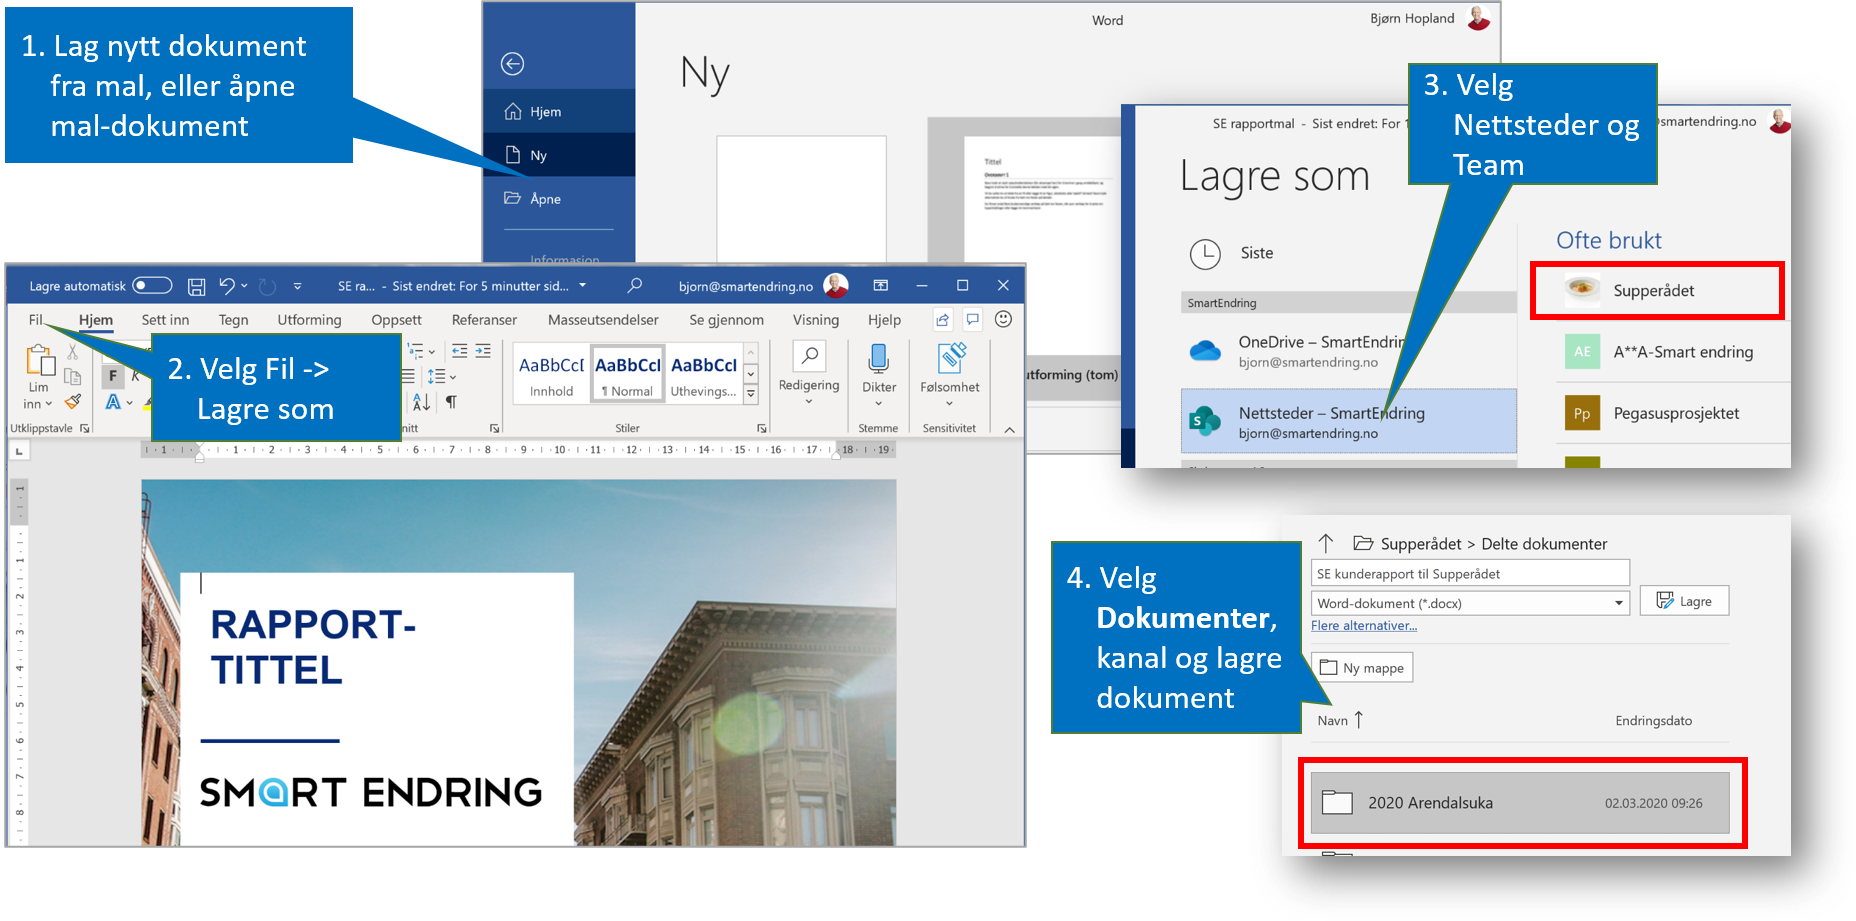Click the Decrease Indent icon
The image size is (1856, 921).
point(460,351)
